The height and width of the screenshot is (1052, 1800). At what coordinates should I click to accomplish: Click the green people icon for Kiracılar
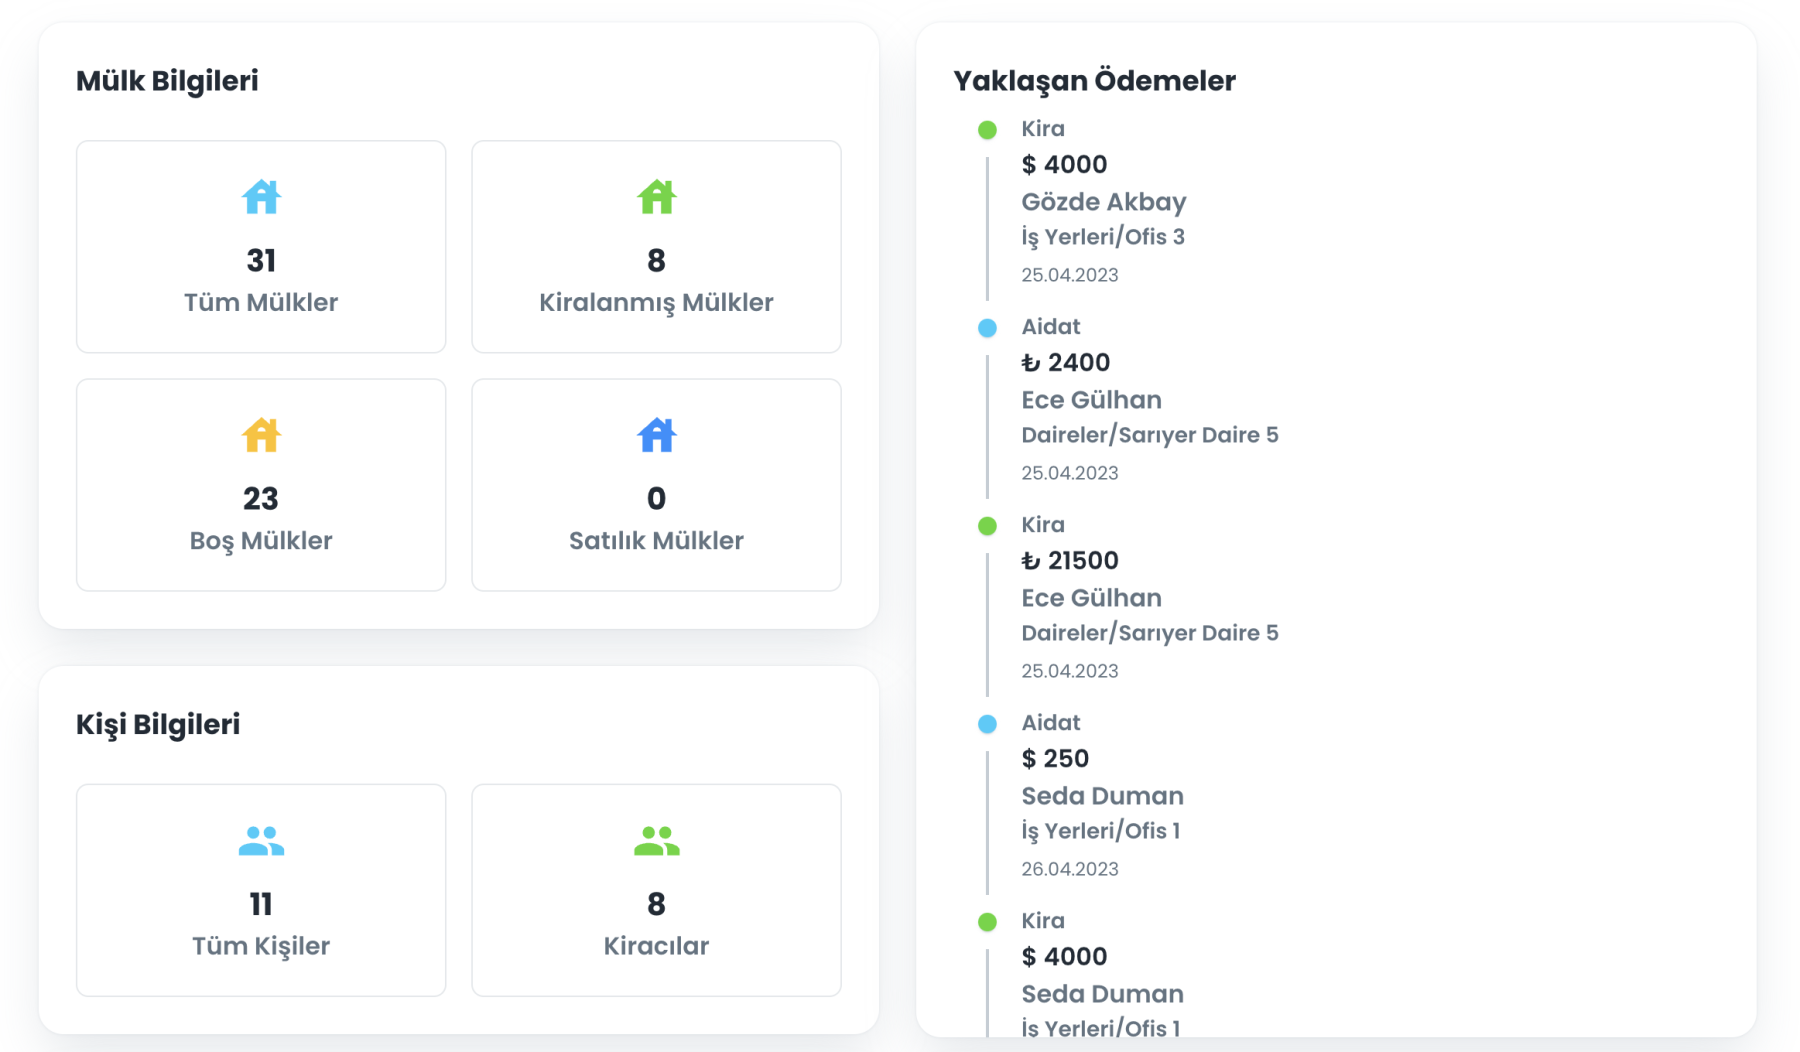point(656,841)
